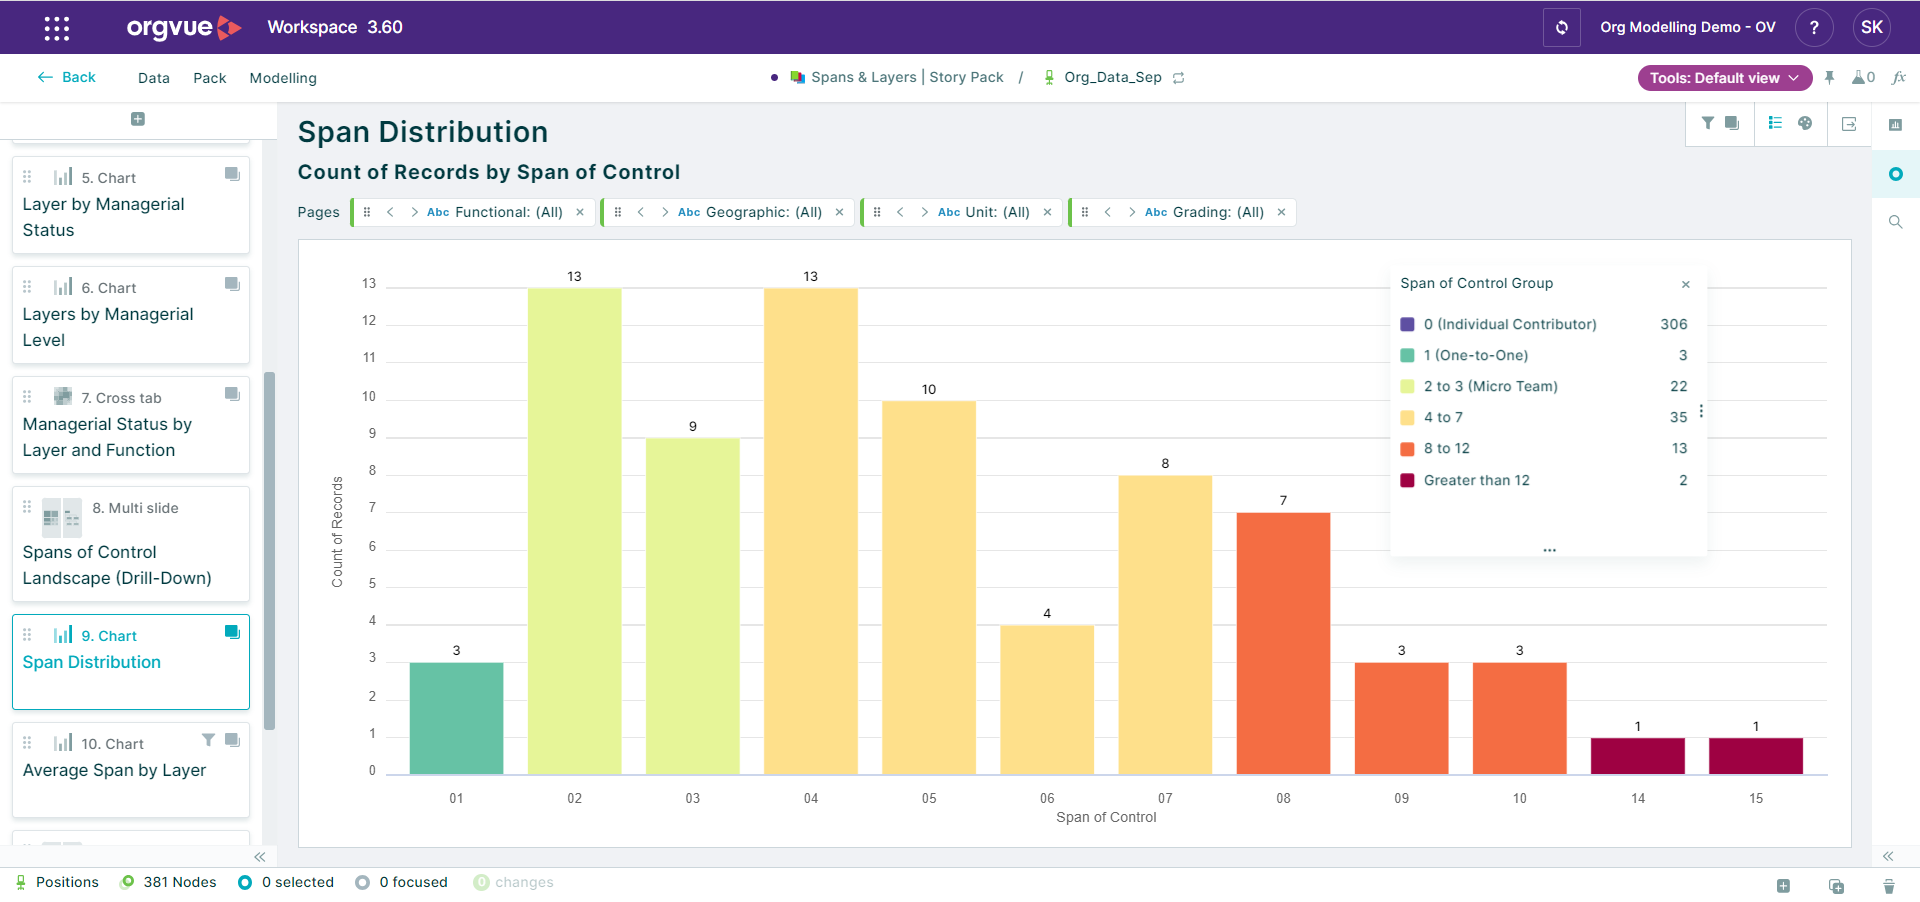1920x902 pixels.
Task: Close the Span of Control Group legend
Action: [x=1686, y=285]
